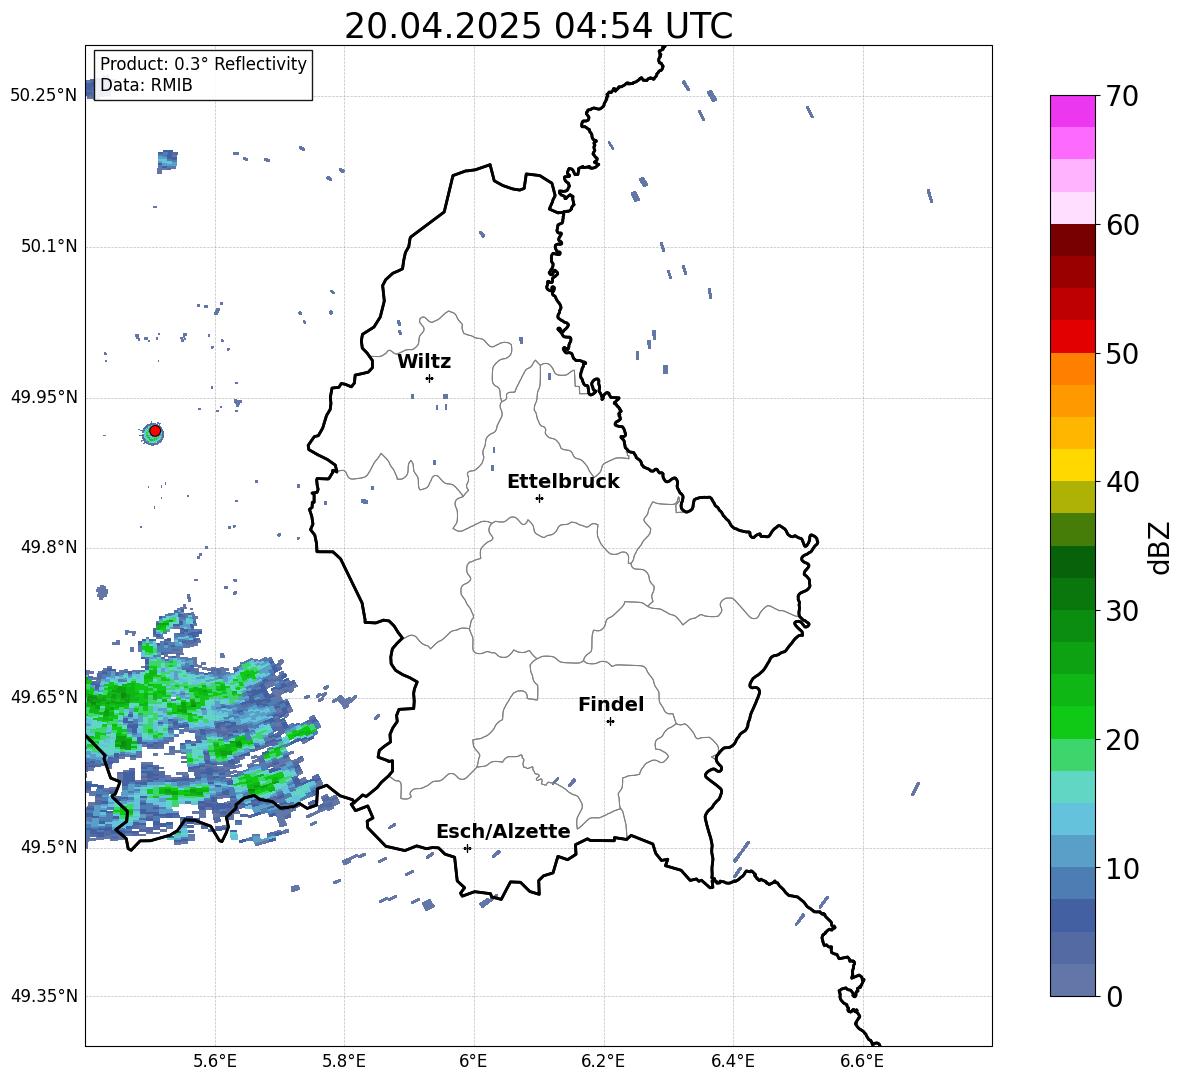Click the 0 value on the colorbar

tap(1114, 997)
